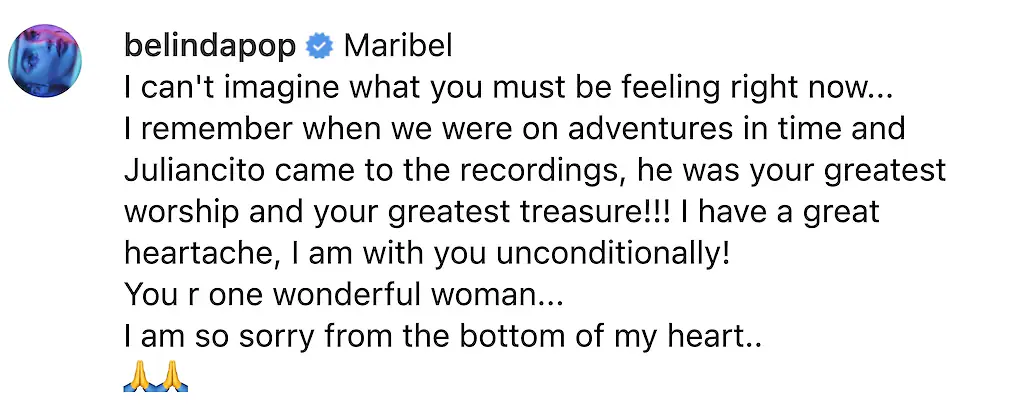Click the line starting "I am so sorry"
The height and width of the screenshot is (410, 1024).
pos(443,337)
